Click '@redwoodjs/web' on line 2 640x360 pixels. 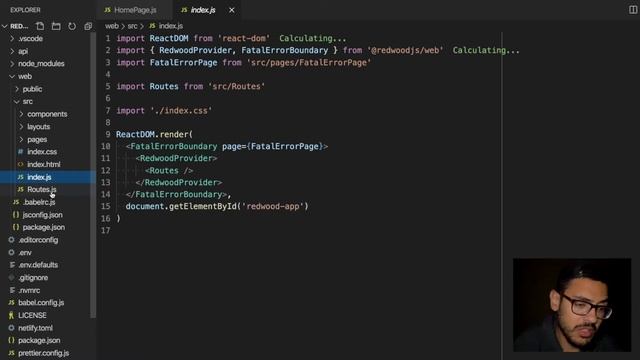(x=405, y=50)
